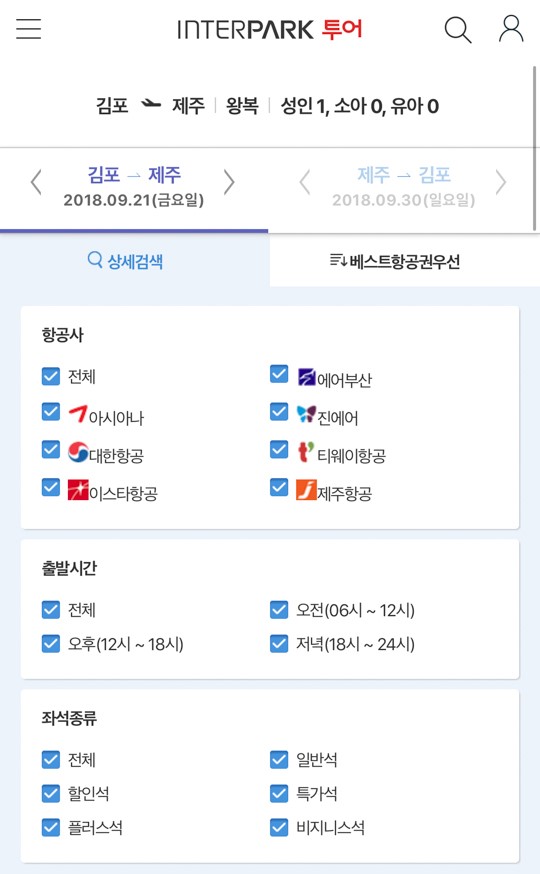This screenshot has height=874, width=540.
Task: Go to next date for 김포 → 제주
Action: click(229, 182)
